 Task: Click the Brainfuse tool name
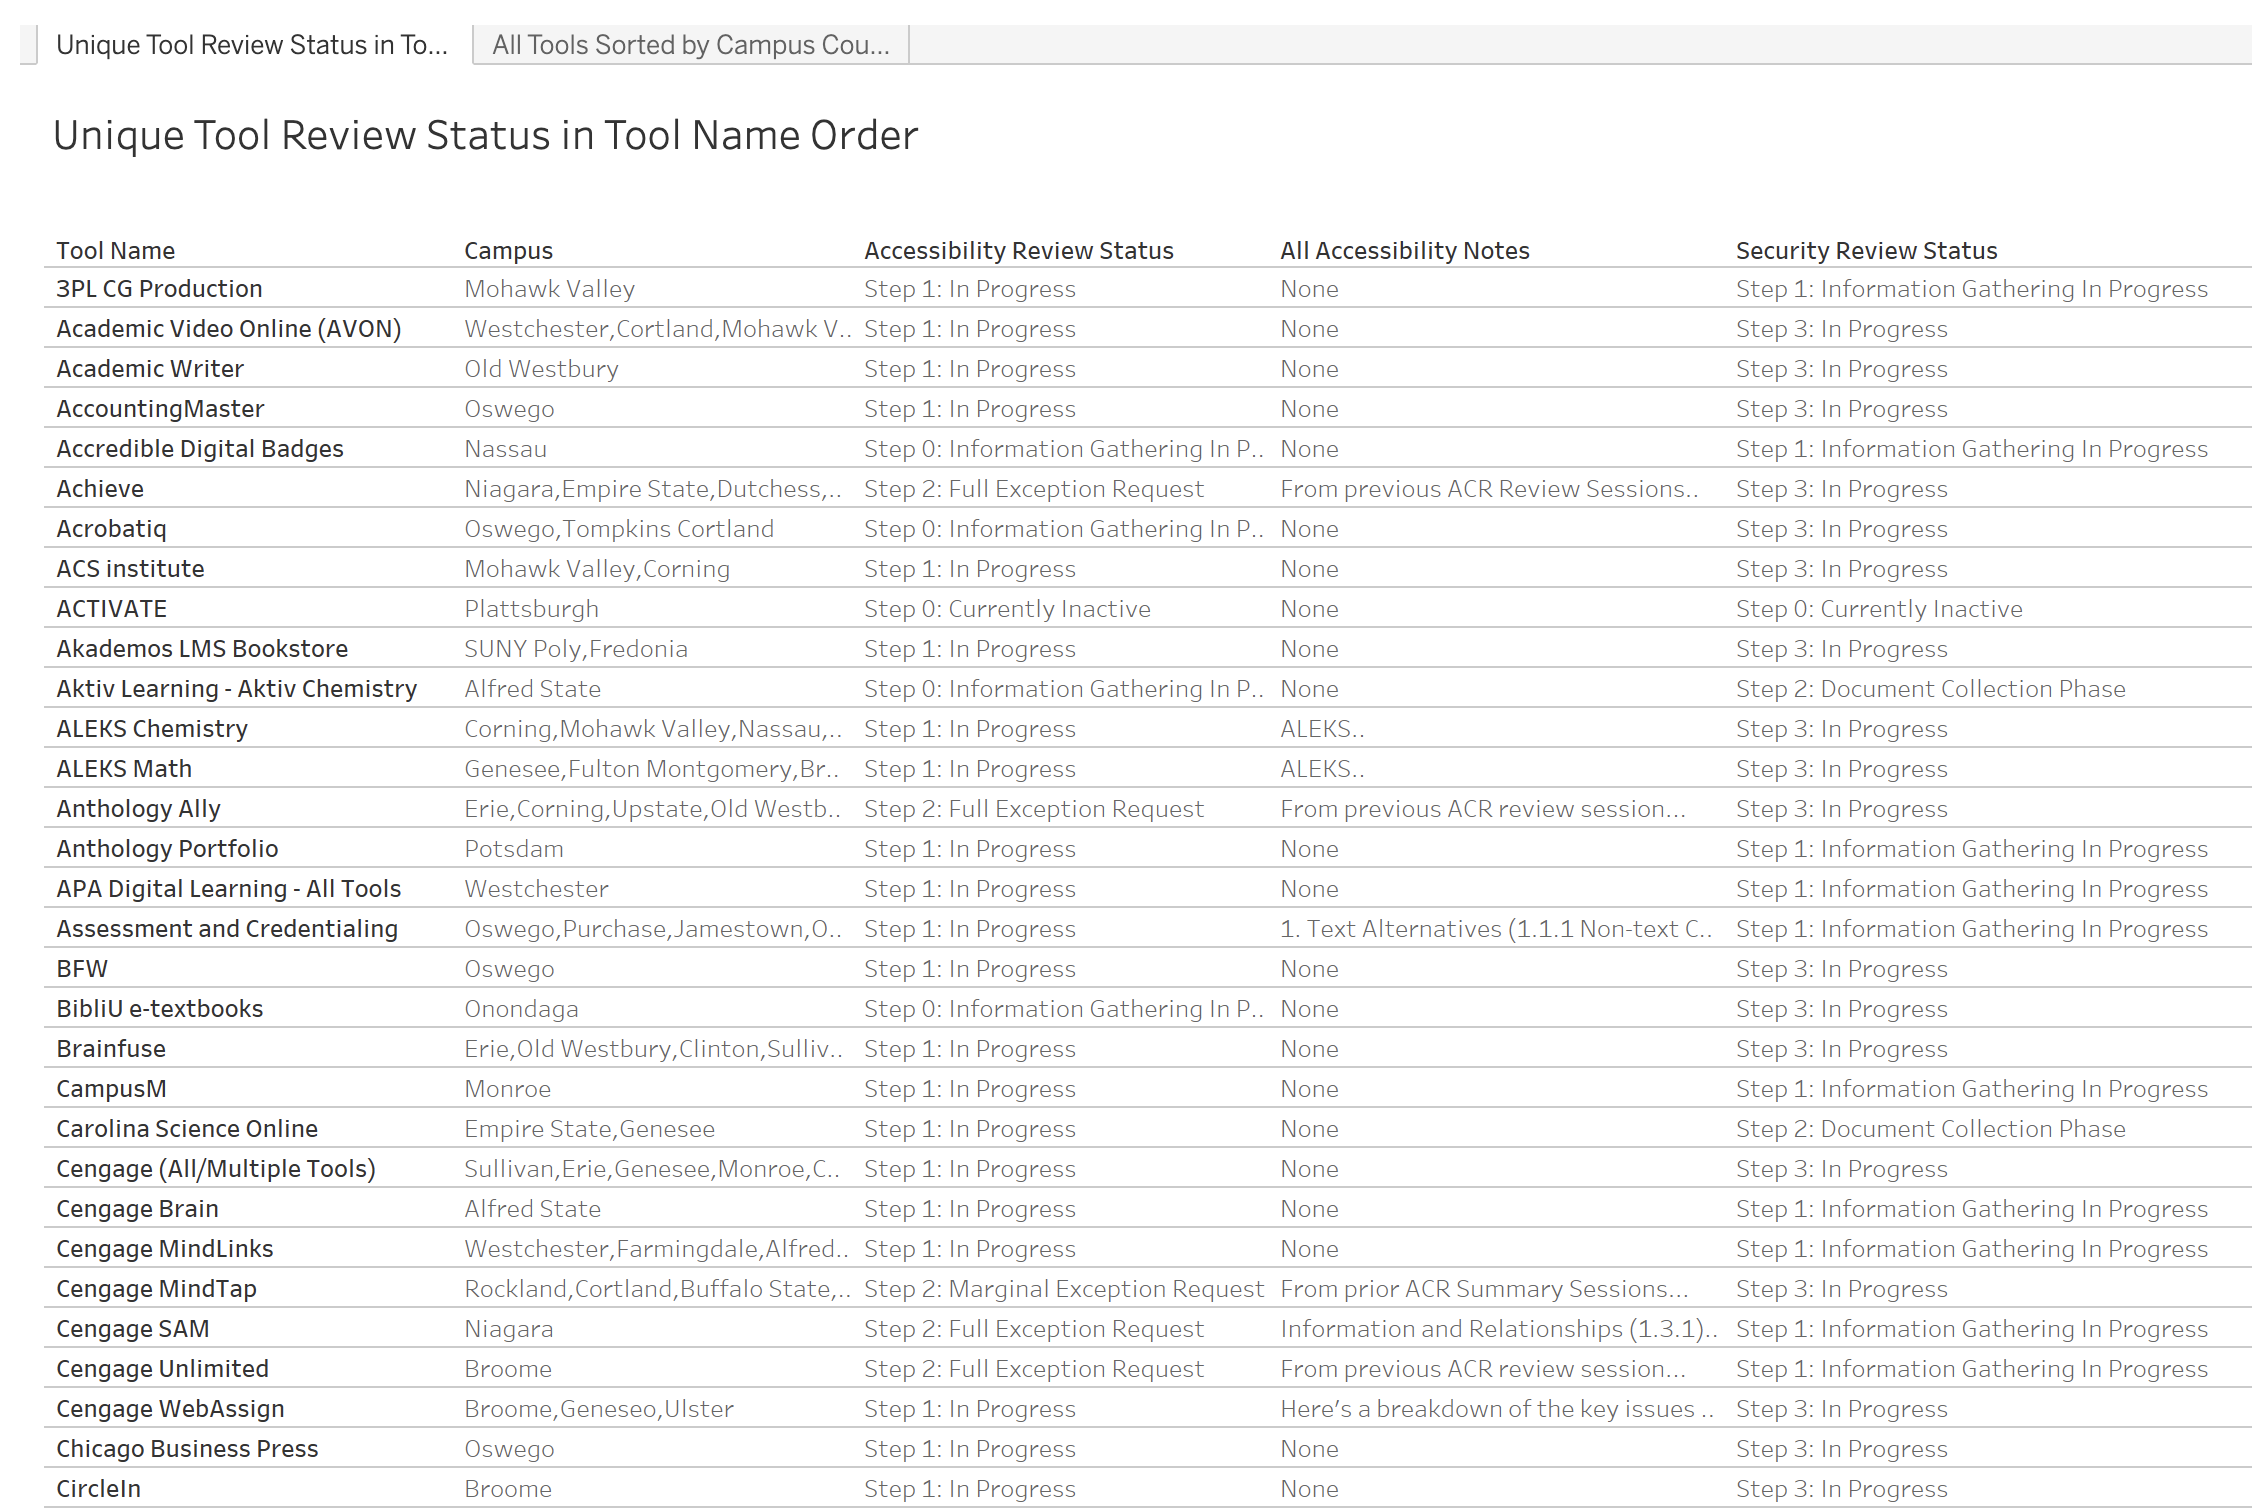coord(111,1049)
